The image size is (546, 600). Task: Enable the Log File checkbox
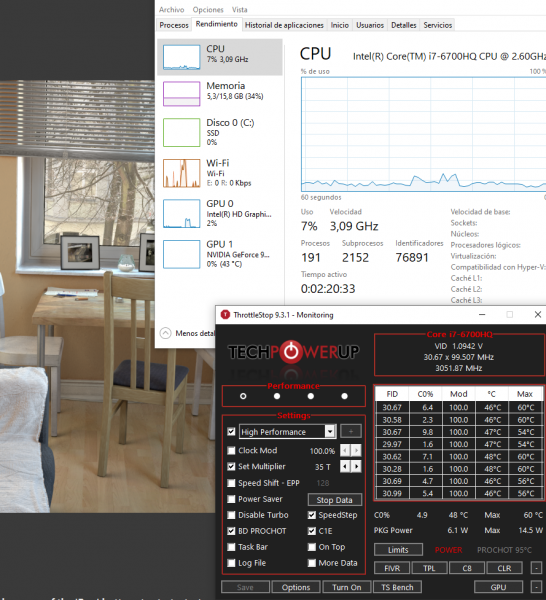click(231, 563)
